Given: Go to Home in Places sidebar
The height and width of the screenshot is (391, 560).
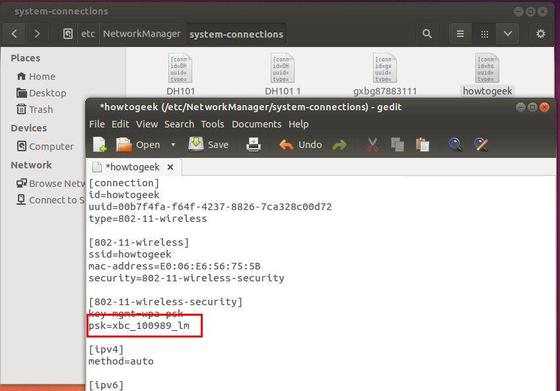Looking at the screenshot, I should point(36,76).
